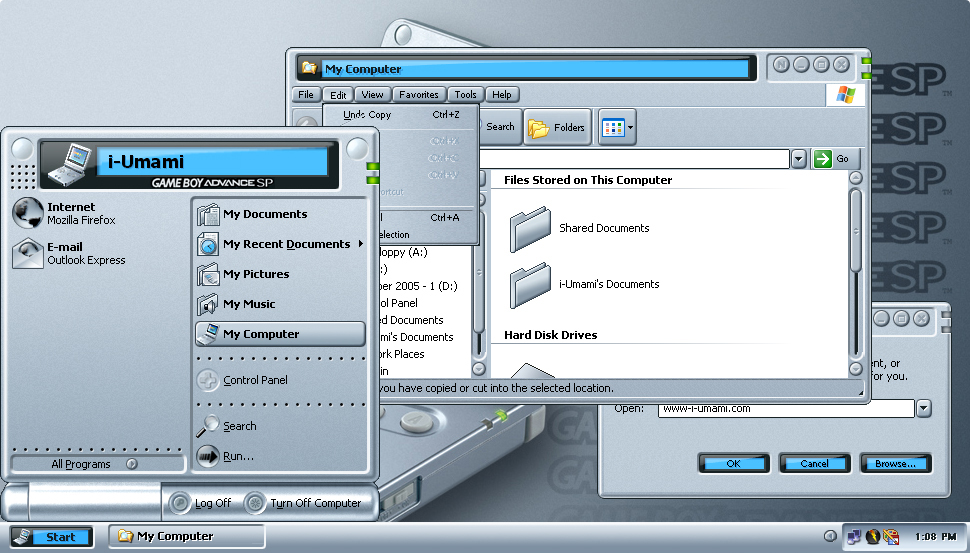The width and height of the screenshot is (970, 553).
Task: Click the Browse... button
Action: [894, 463]
